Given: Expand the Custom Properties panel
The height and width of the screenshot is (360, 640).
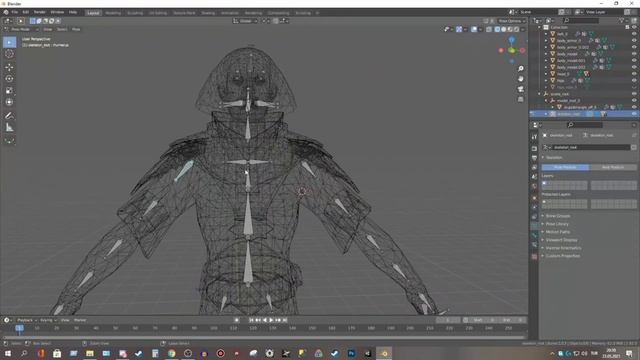Looking at the screenshot, I should (x=562, y=256).
